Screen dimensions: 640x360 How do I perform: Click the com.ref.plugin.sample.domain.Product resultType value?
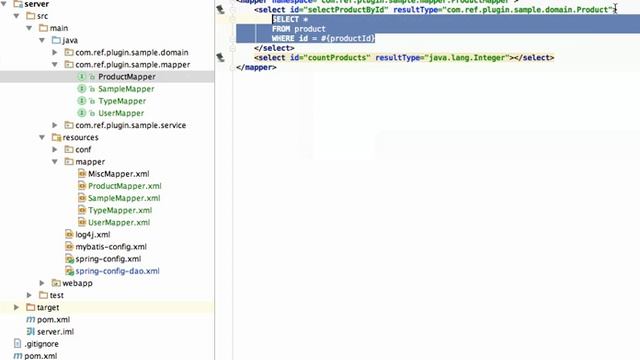point(528,9)
